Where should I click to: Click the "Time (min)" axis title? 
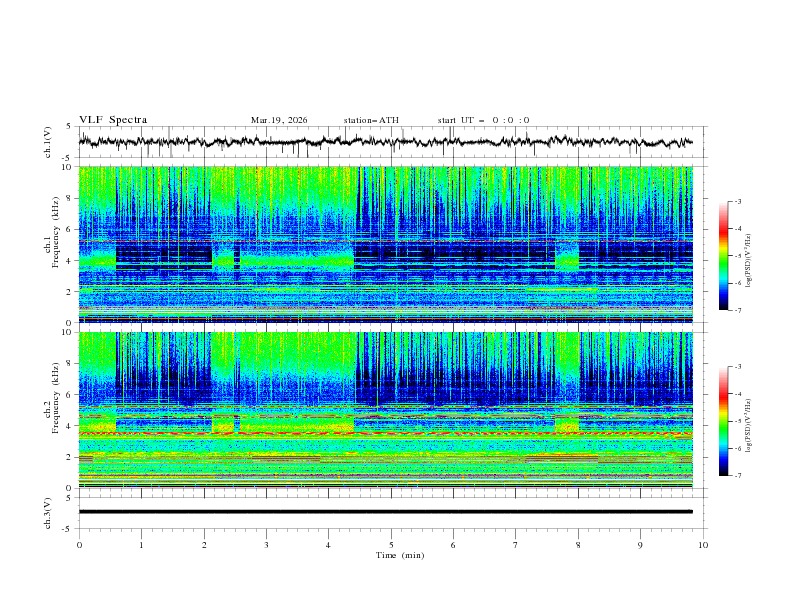pyautogui.click(x=400, y=555)
